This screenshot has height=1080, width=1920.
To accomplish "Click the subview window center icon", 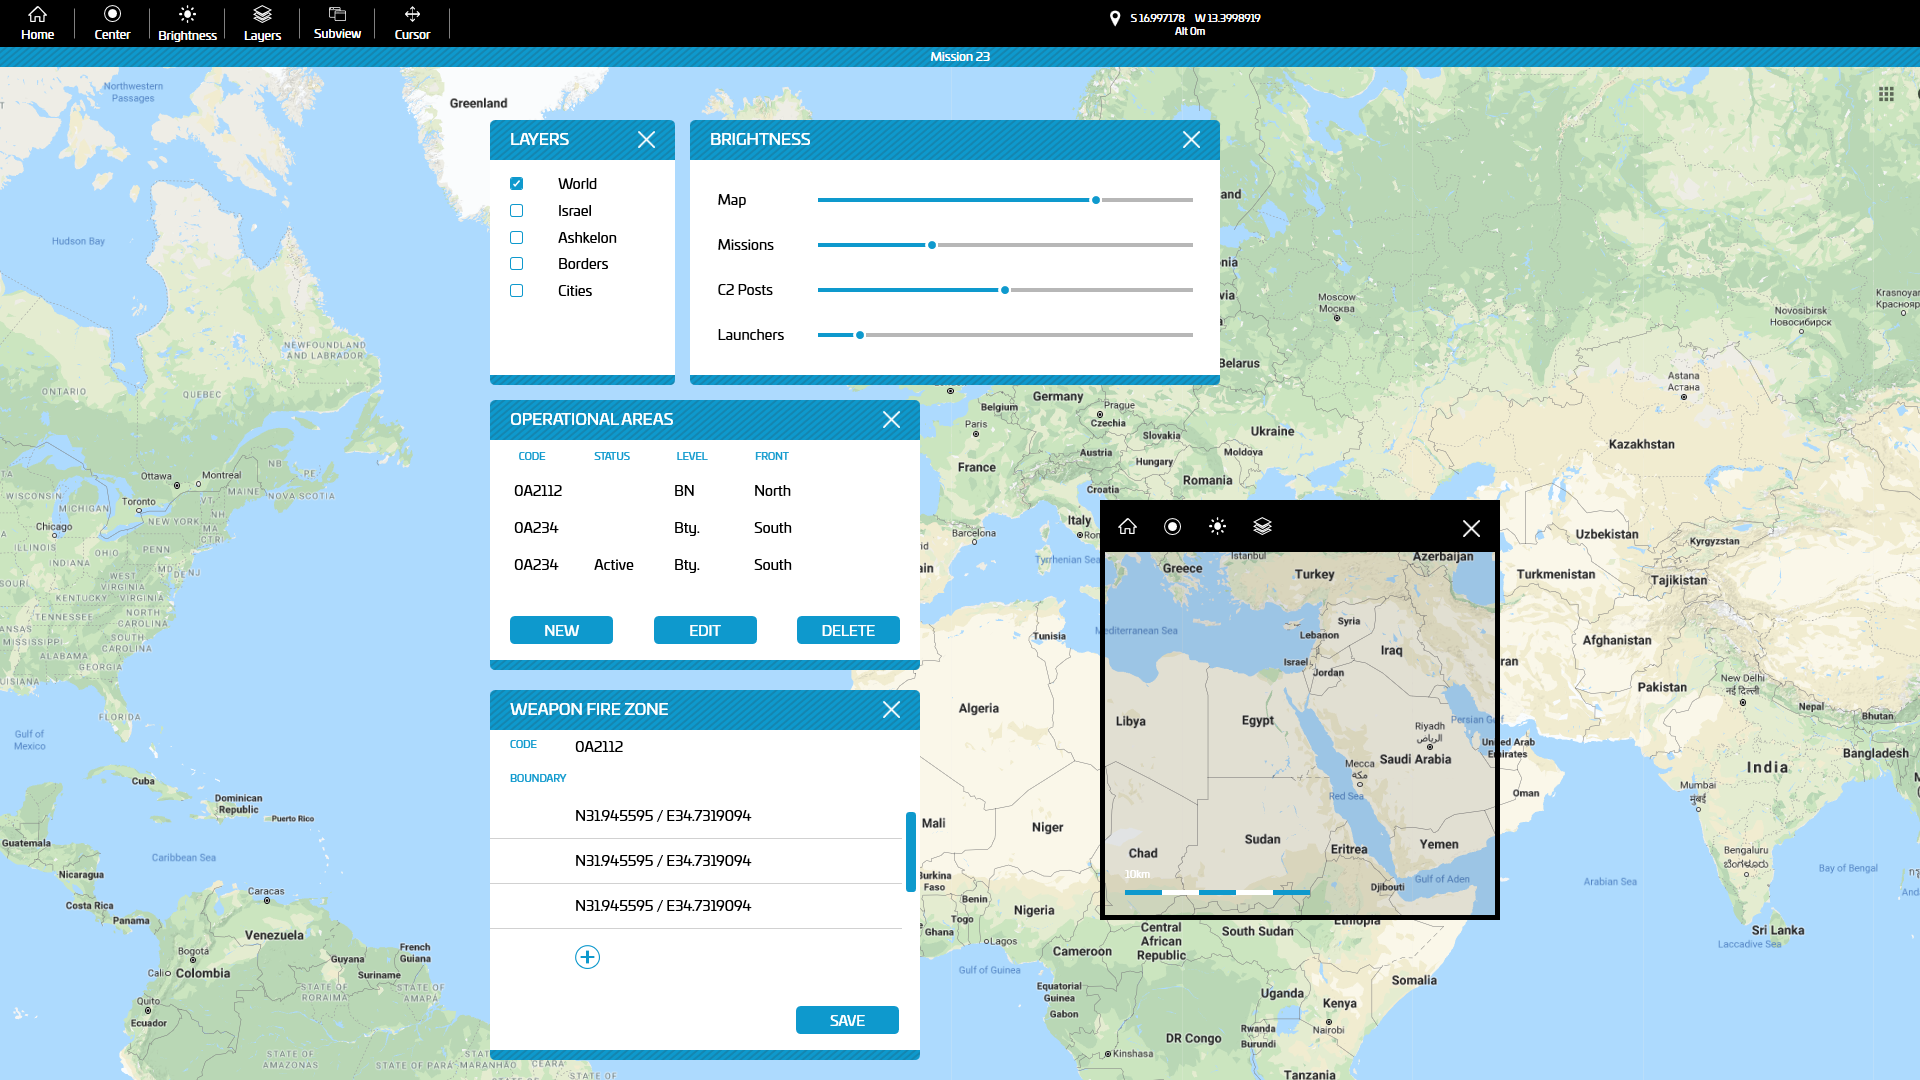I will 1172,526.
